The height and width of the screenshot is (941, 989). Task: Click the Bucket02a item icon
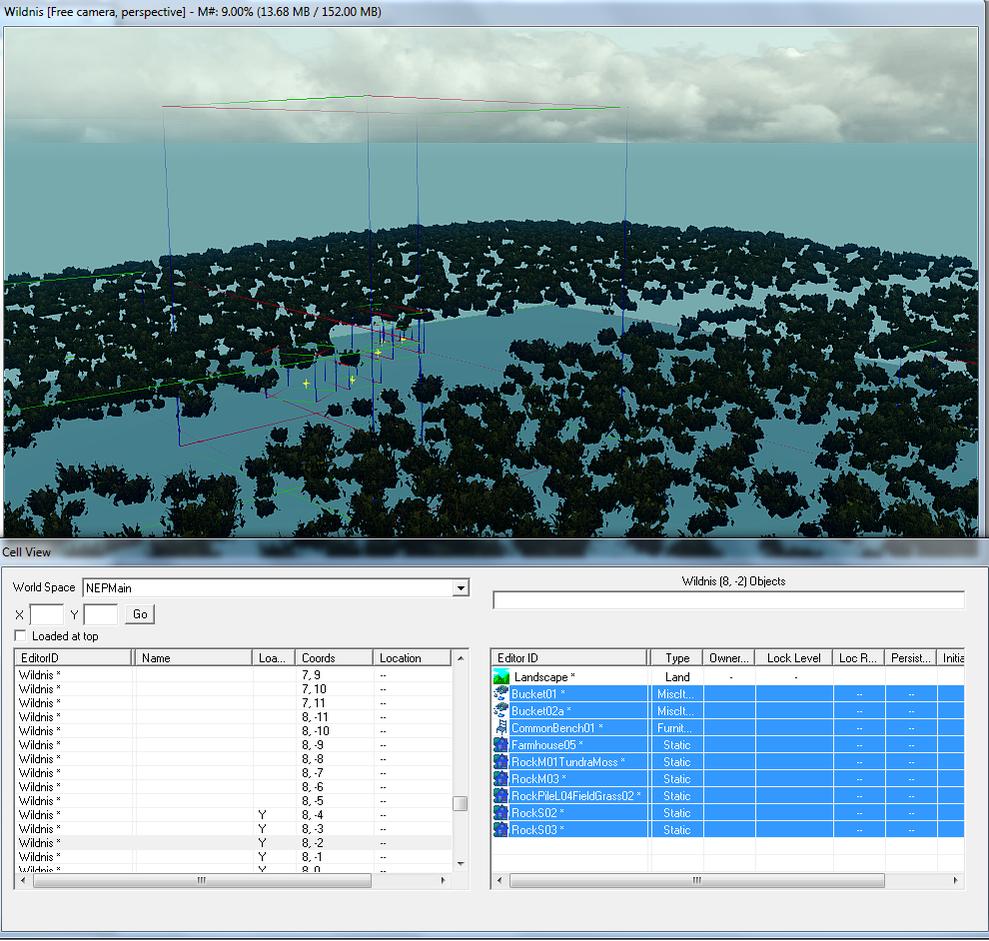501,711
